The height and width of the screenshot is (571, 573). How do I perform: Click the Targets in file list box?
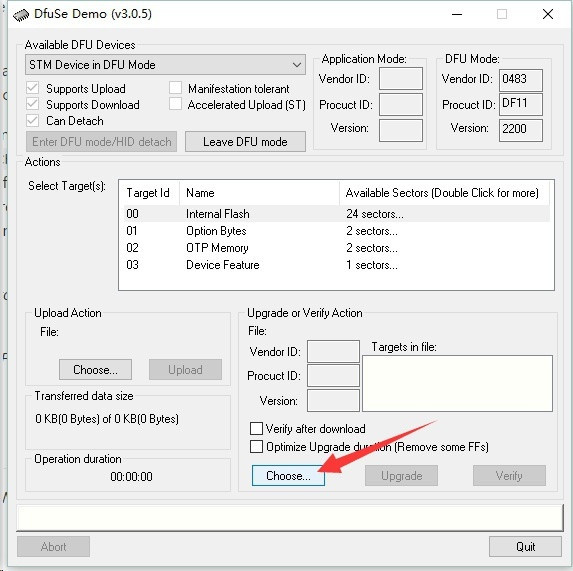[x=457, y=383]
